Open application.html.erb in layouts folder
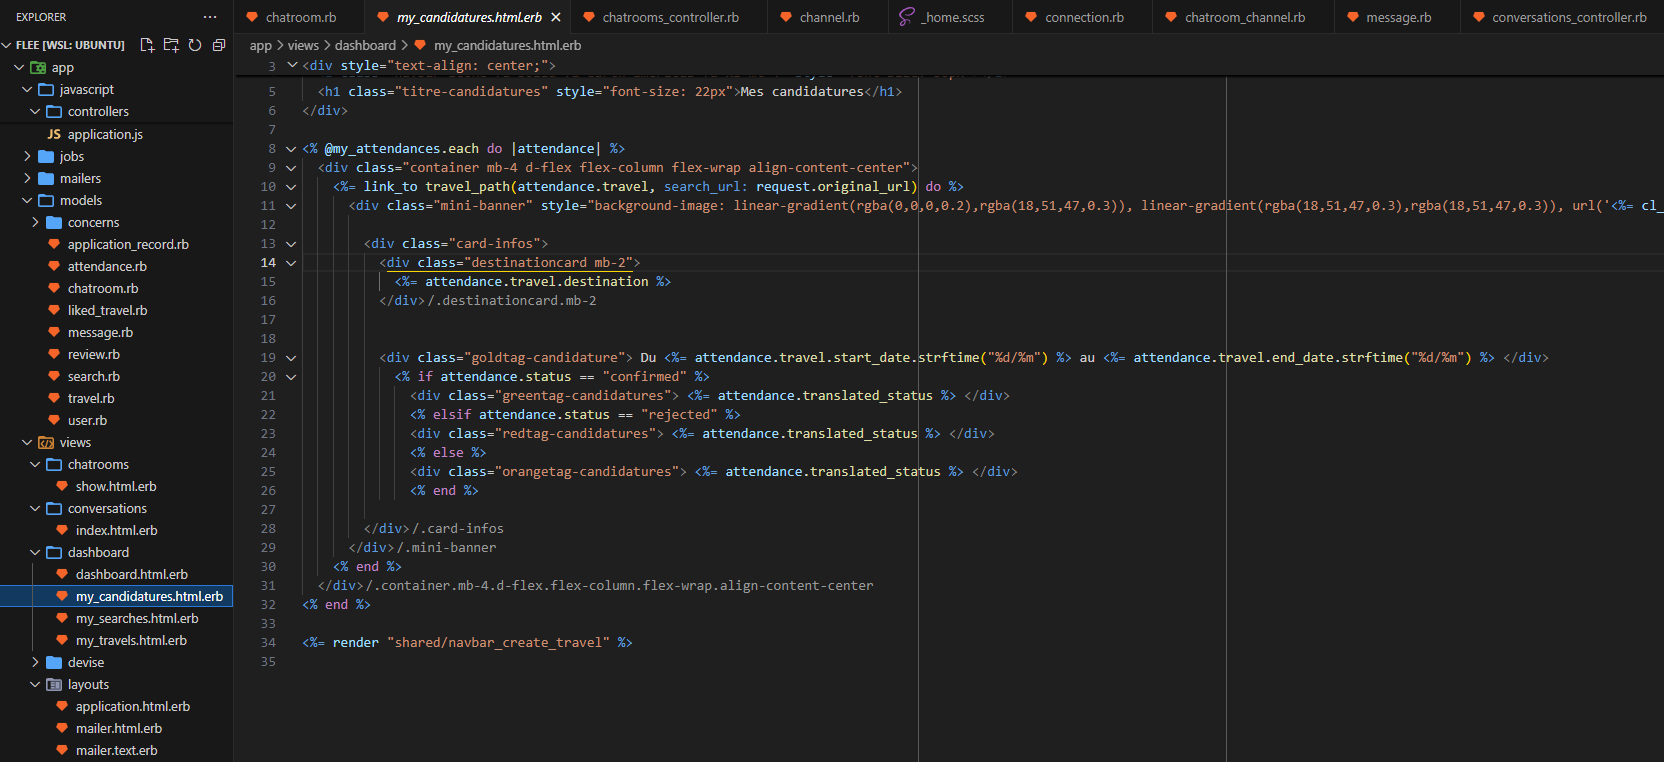Screen dimensions: 1664x762 tap(133, 706)
